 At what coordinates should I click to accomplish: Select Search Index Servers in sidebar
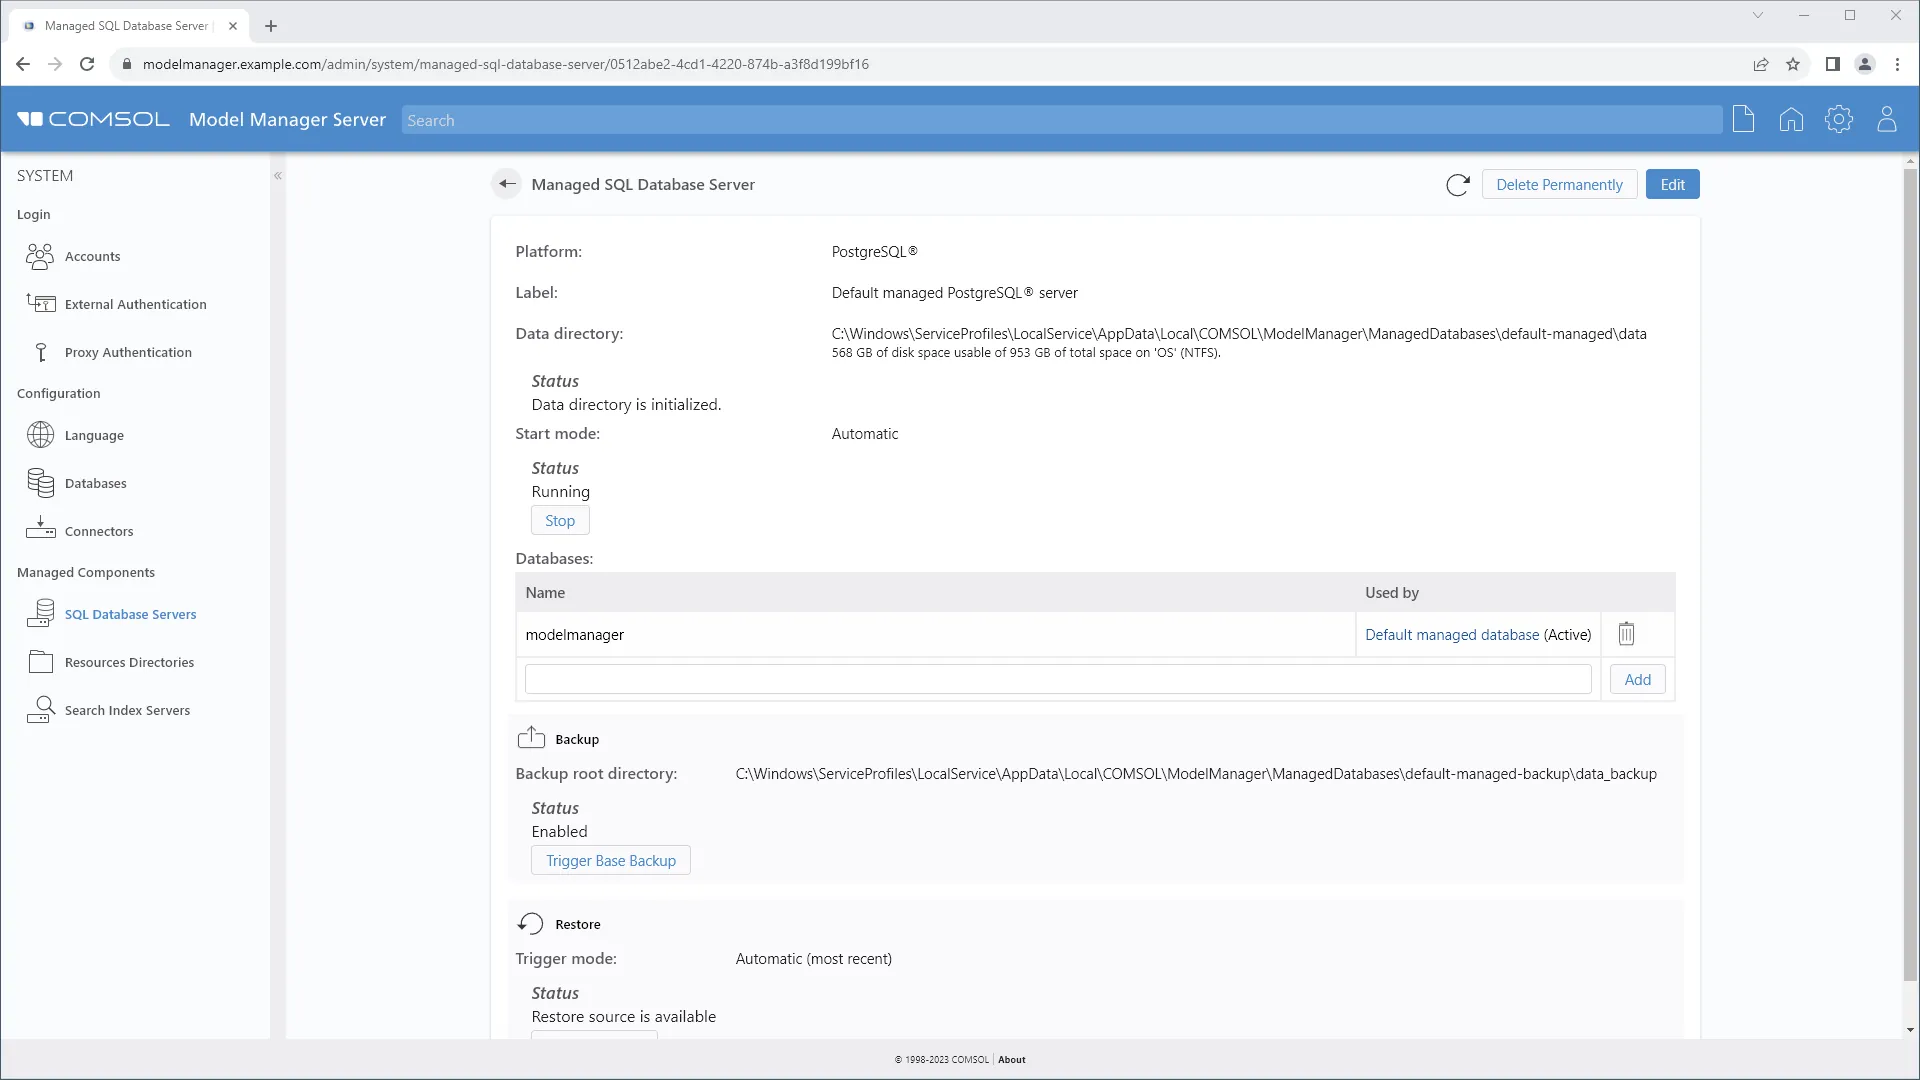point(127,711)
